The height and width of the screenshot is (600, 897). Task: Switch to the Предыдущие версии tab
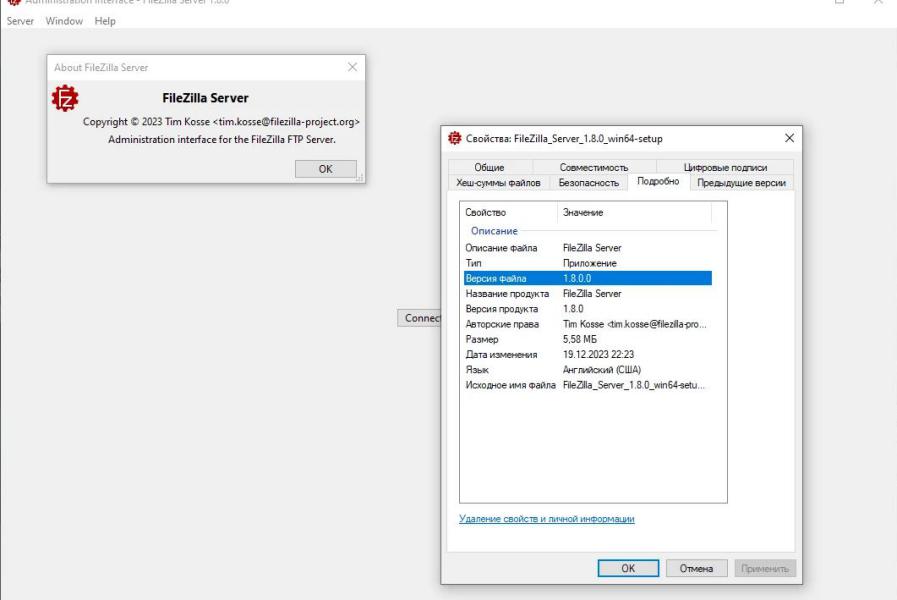[741, 182]
